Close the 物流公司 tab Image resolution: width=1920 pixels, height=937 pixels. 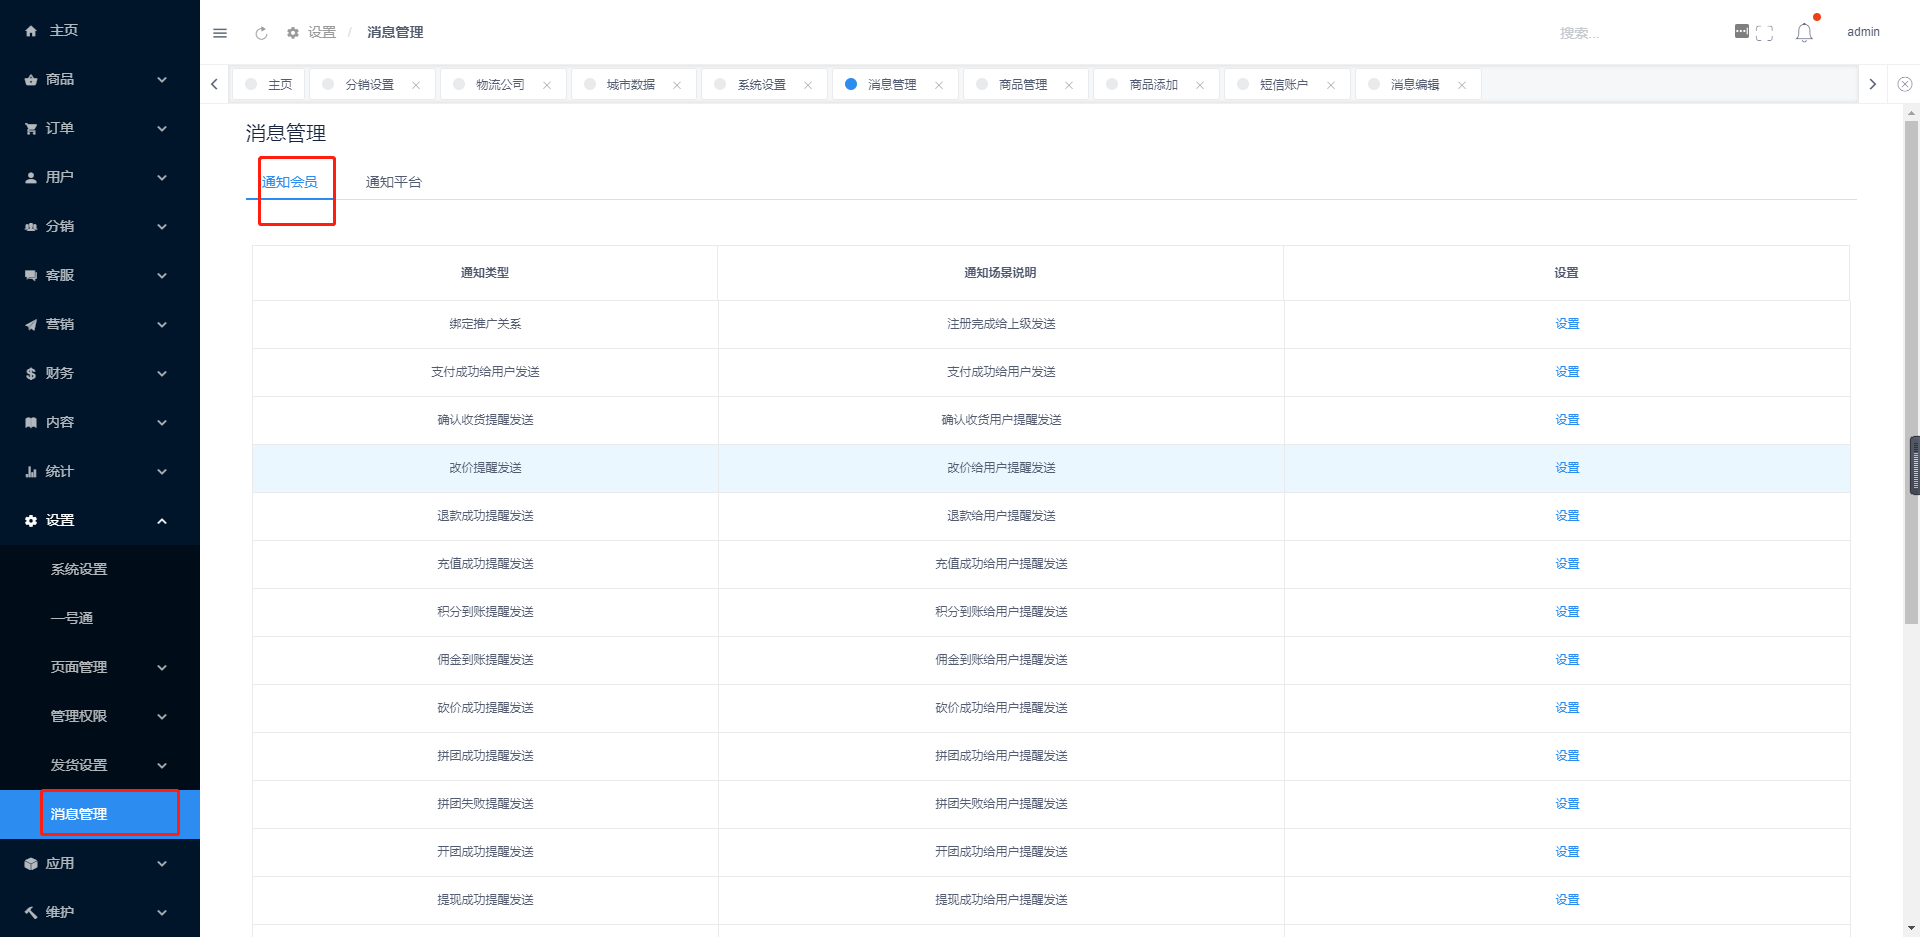pos(547,85)
